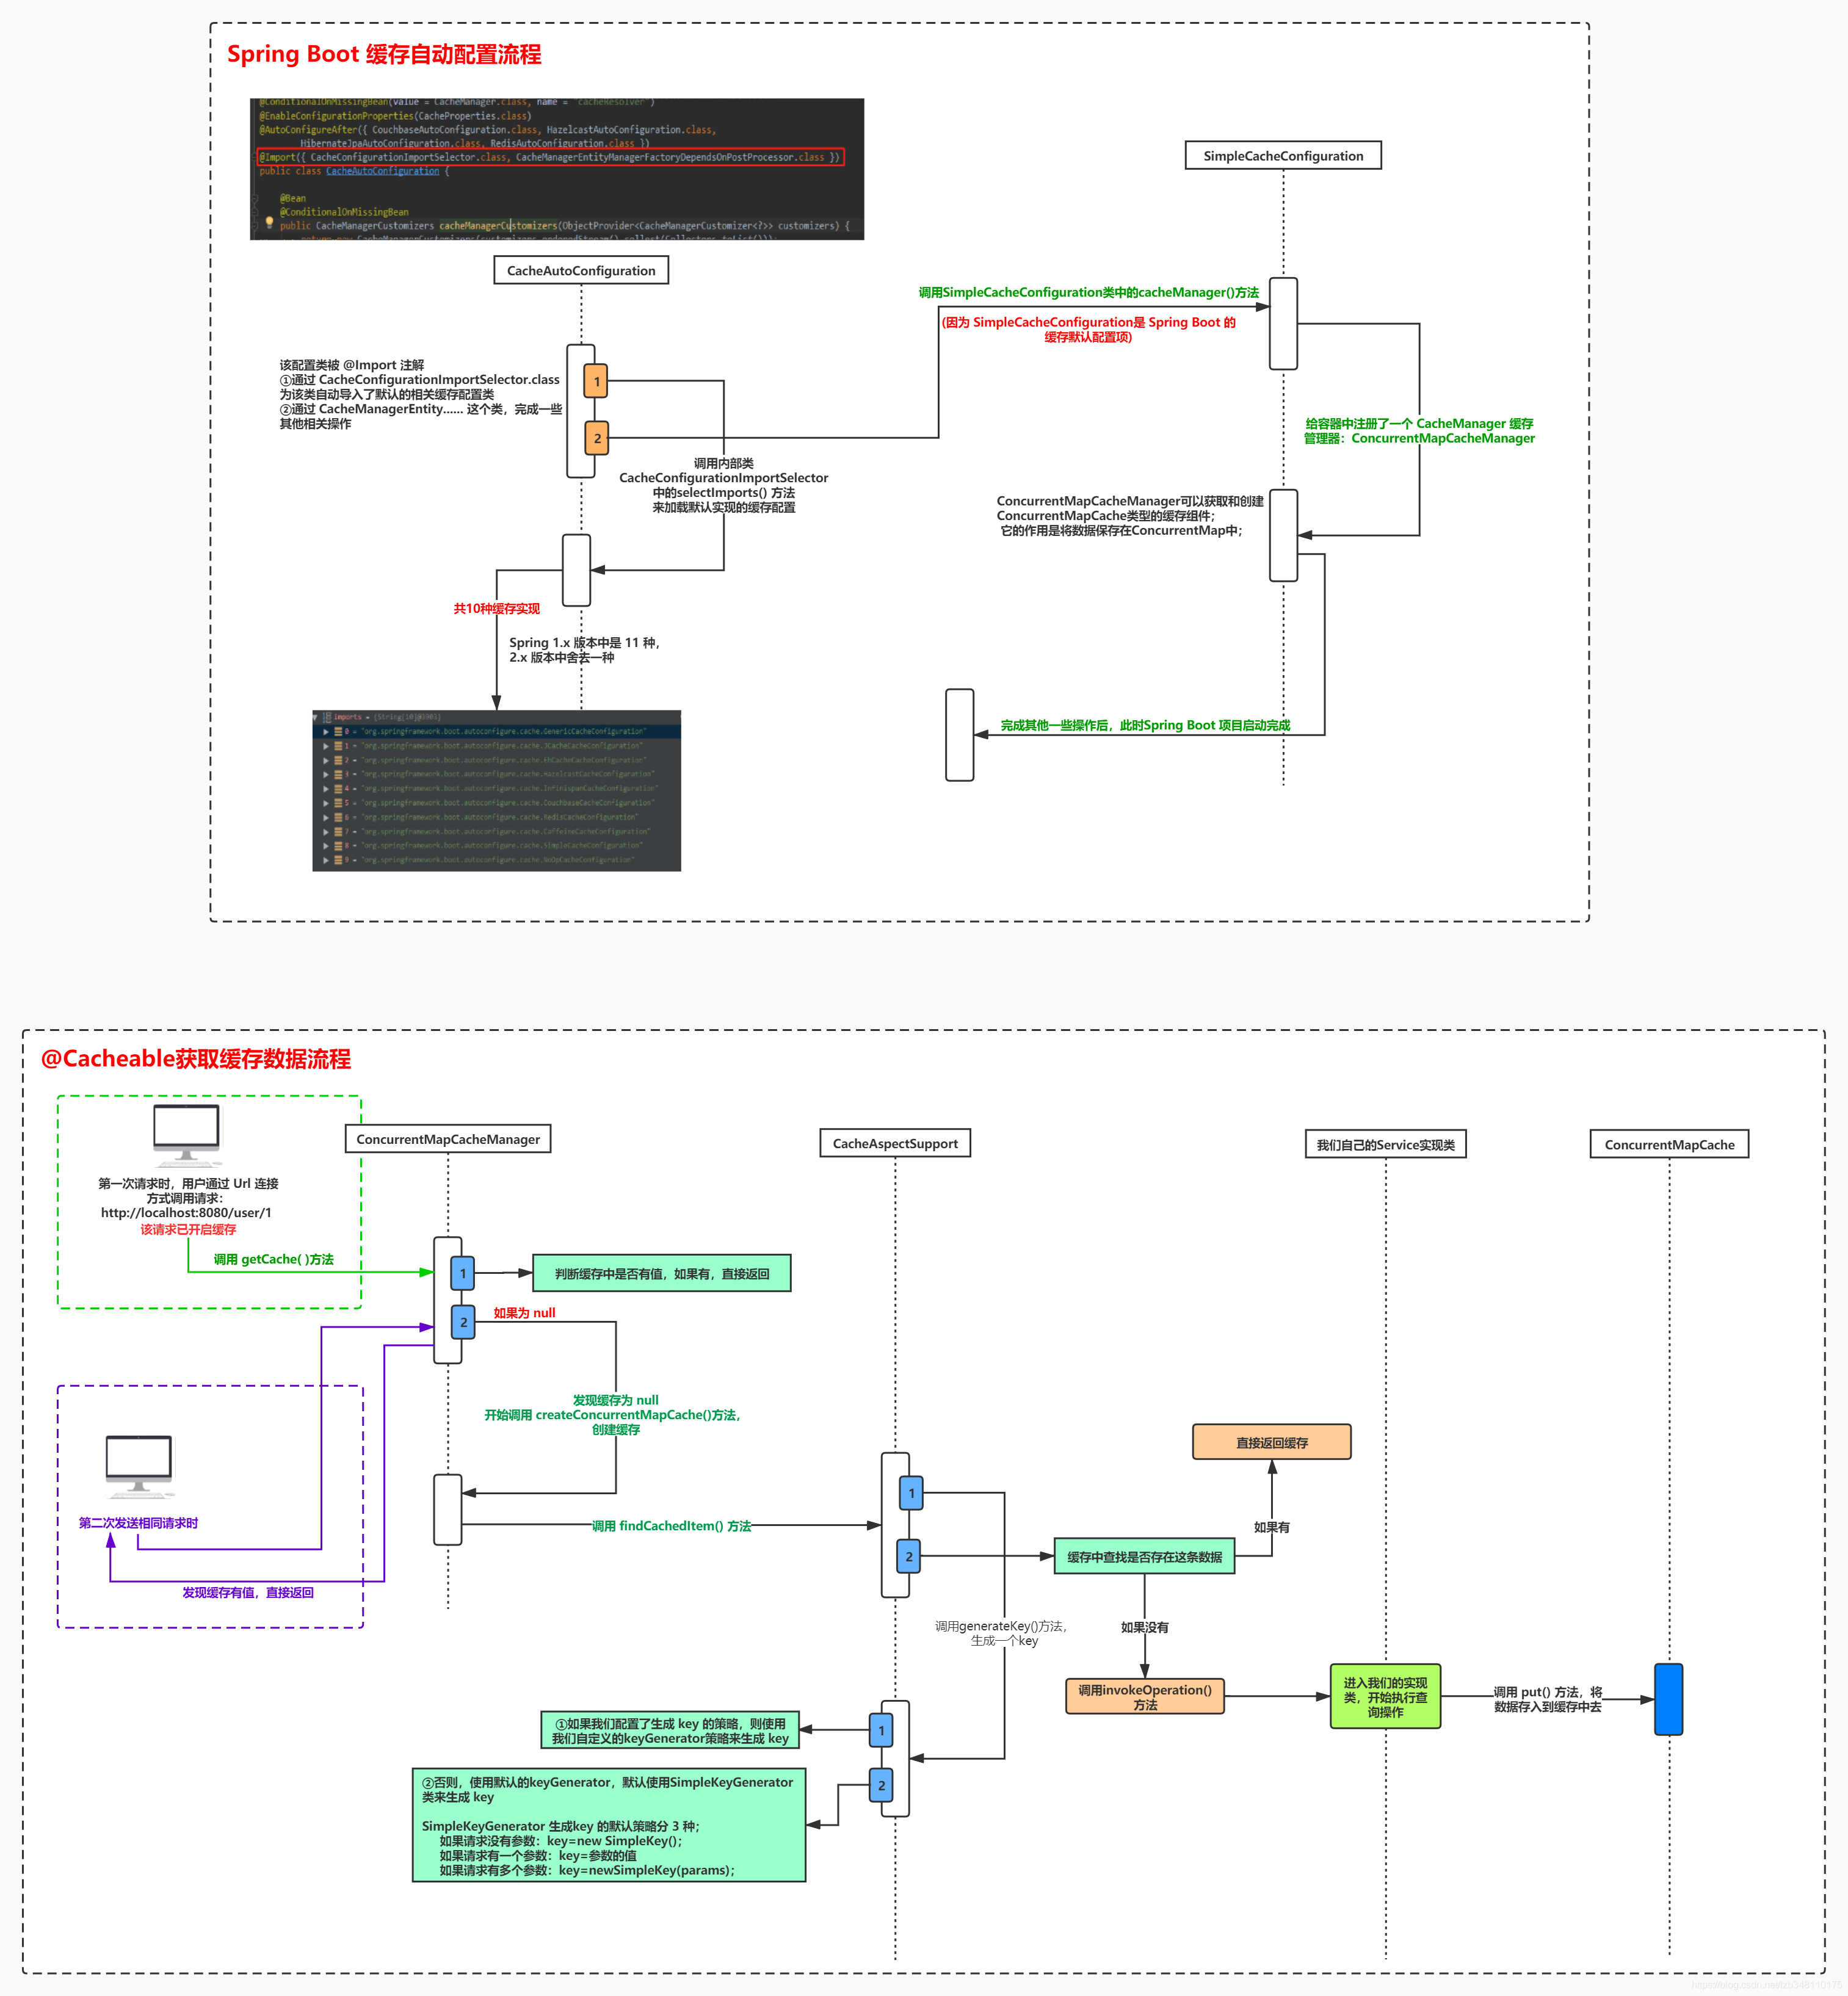Click blue step 2 next to 如果为 null
1848x1996 pixels.
click(x=463, y=1321)
